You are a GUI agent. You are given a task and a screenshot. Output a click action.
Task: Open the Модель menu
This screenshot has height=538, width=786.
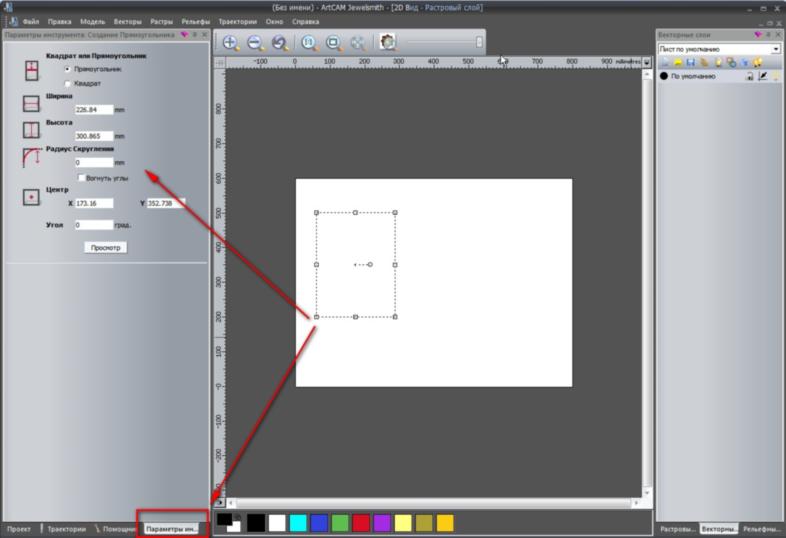coord(93,22)
